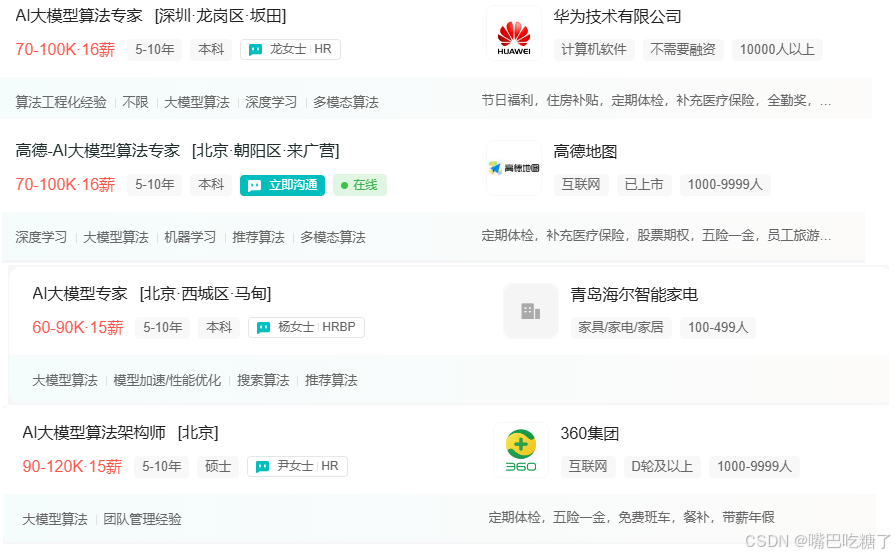Contact 龙女士 HR recruiter
Image resolution: width=896 pixels, height=556 pixels.
tap(290, 50)
